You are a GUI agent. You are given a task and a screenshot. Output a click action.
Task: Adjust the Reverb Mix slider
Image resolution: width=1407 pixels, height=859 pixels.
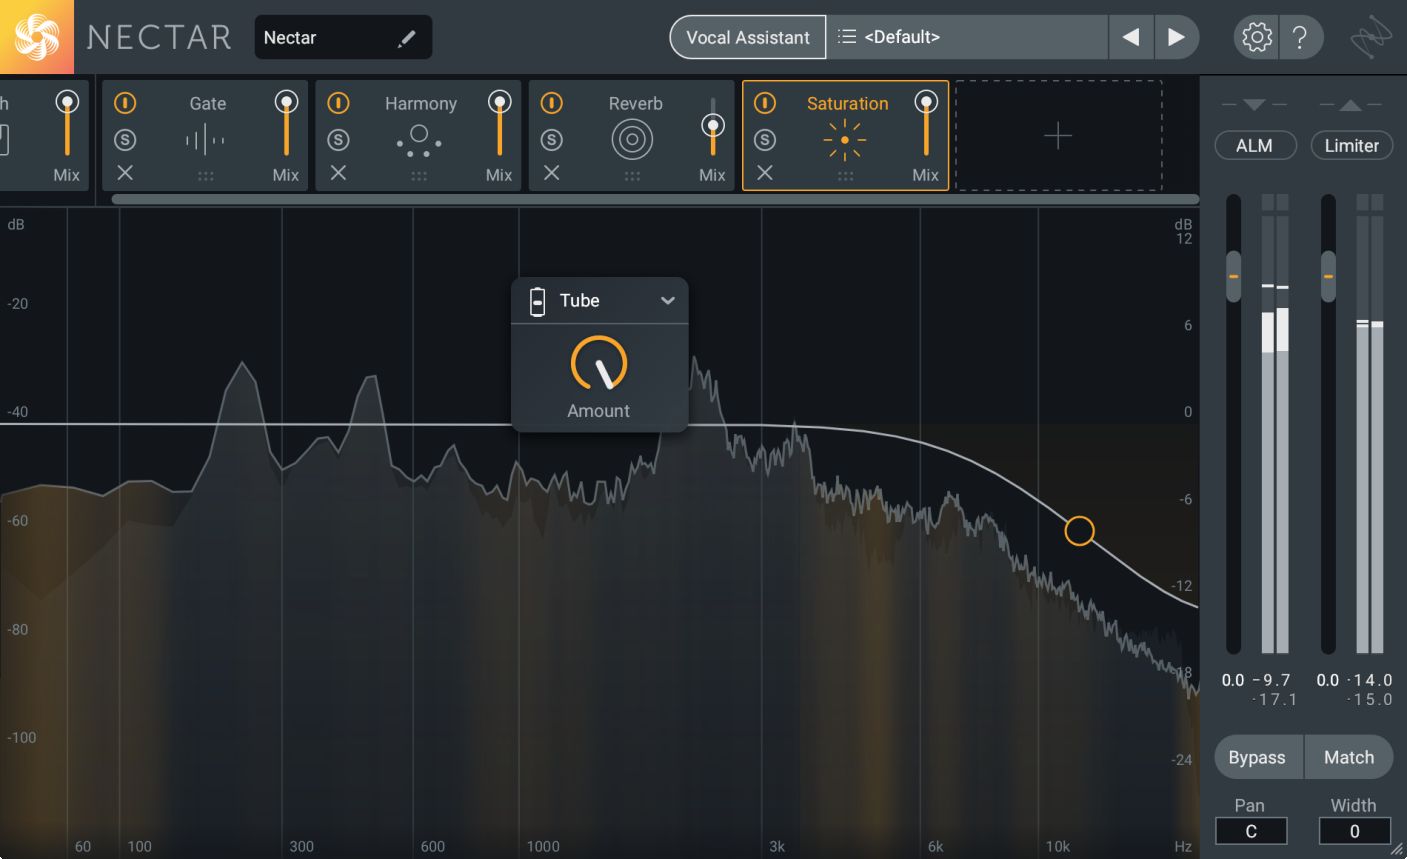click(712, 126)
